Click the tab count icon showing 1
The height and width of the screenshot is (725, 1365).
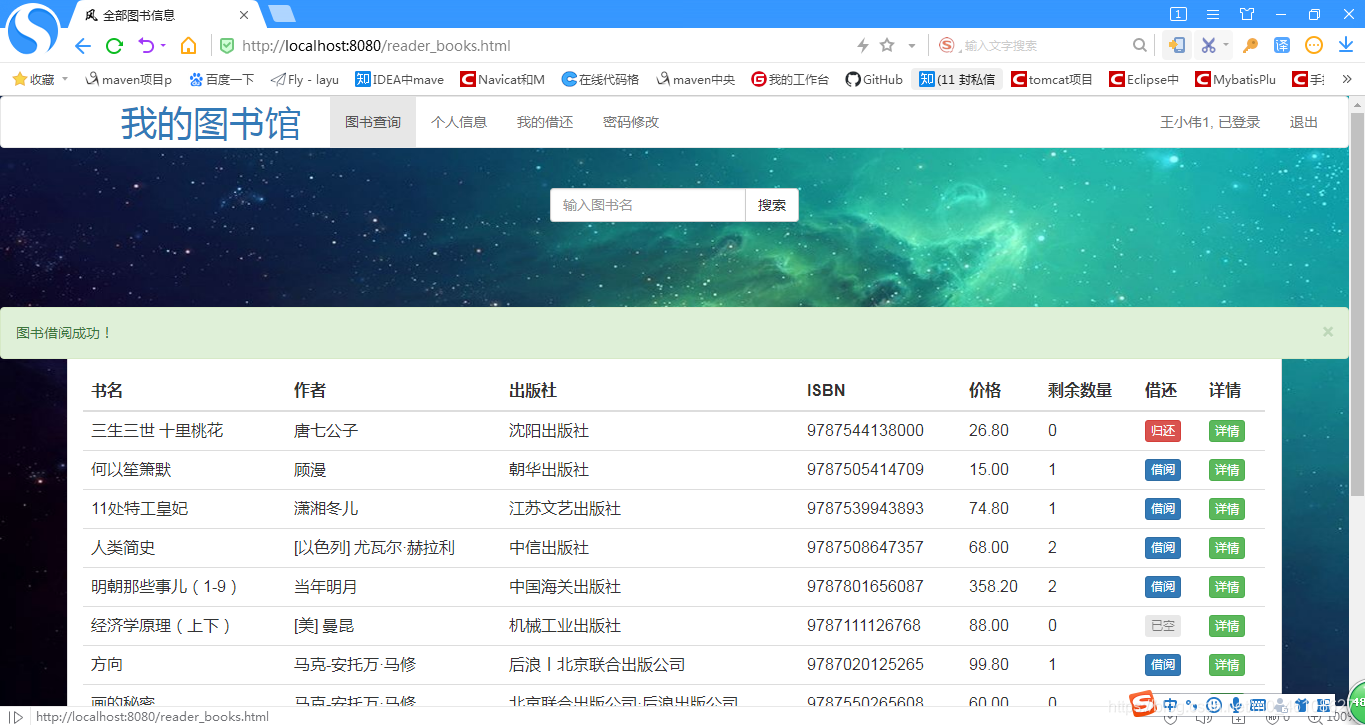pos(1179,14)
